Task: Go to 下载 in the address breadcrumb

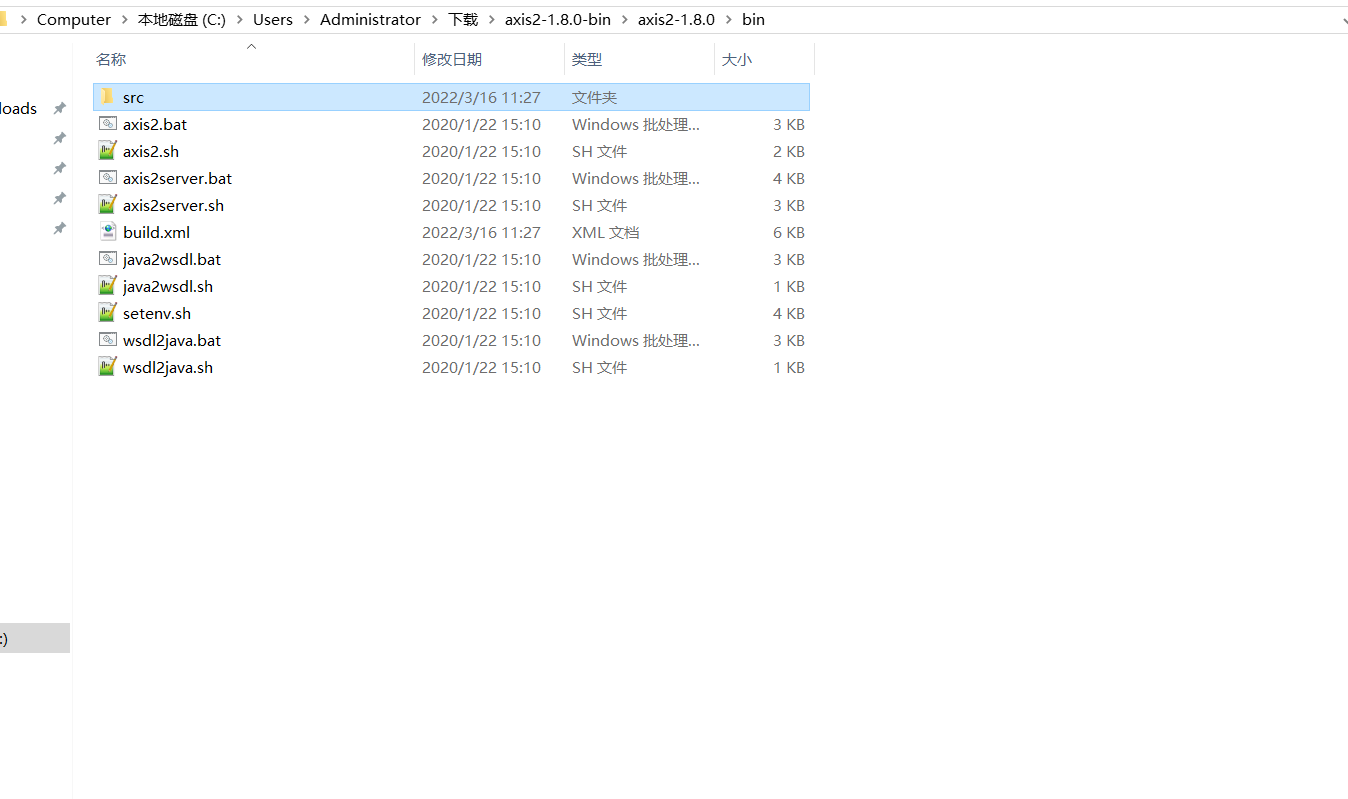Action: click(463, 19)
